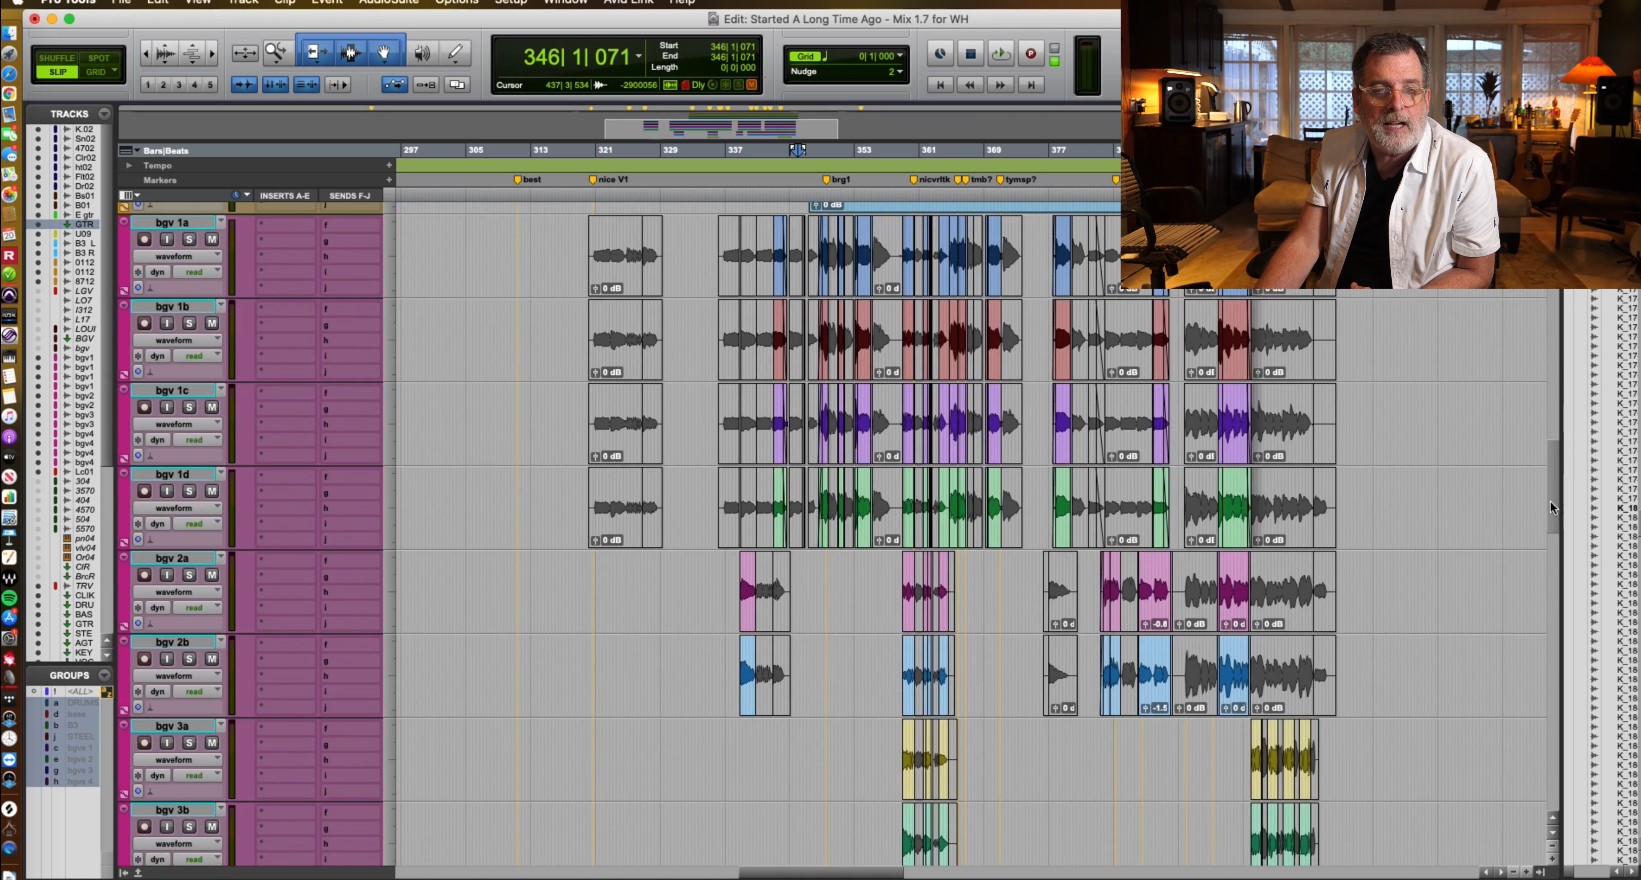This screenshot has width=1641, height=880.
Task: Enable SPOT edit mode
Action: point(99,58)
